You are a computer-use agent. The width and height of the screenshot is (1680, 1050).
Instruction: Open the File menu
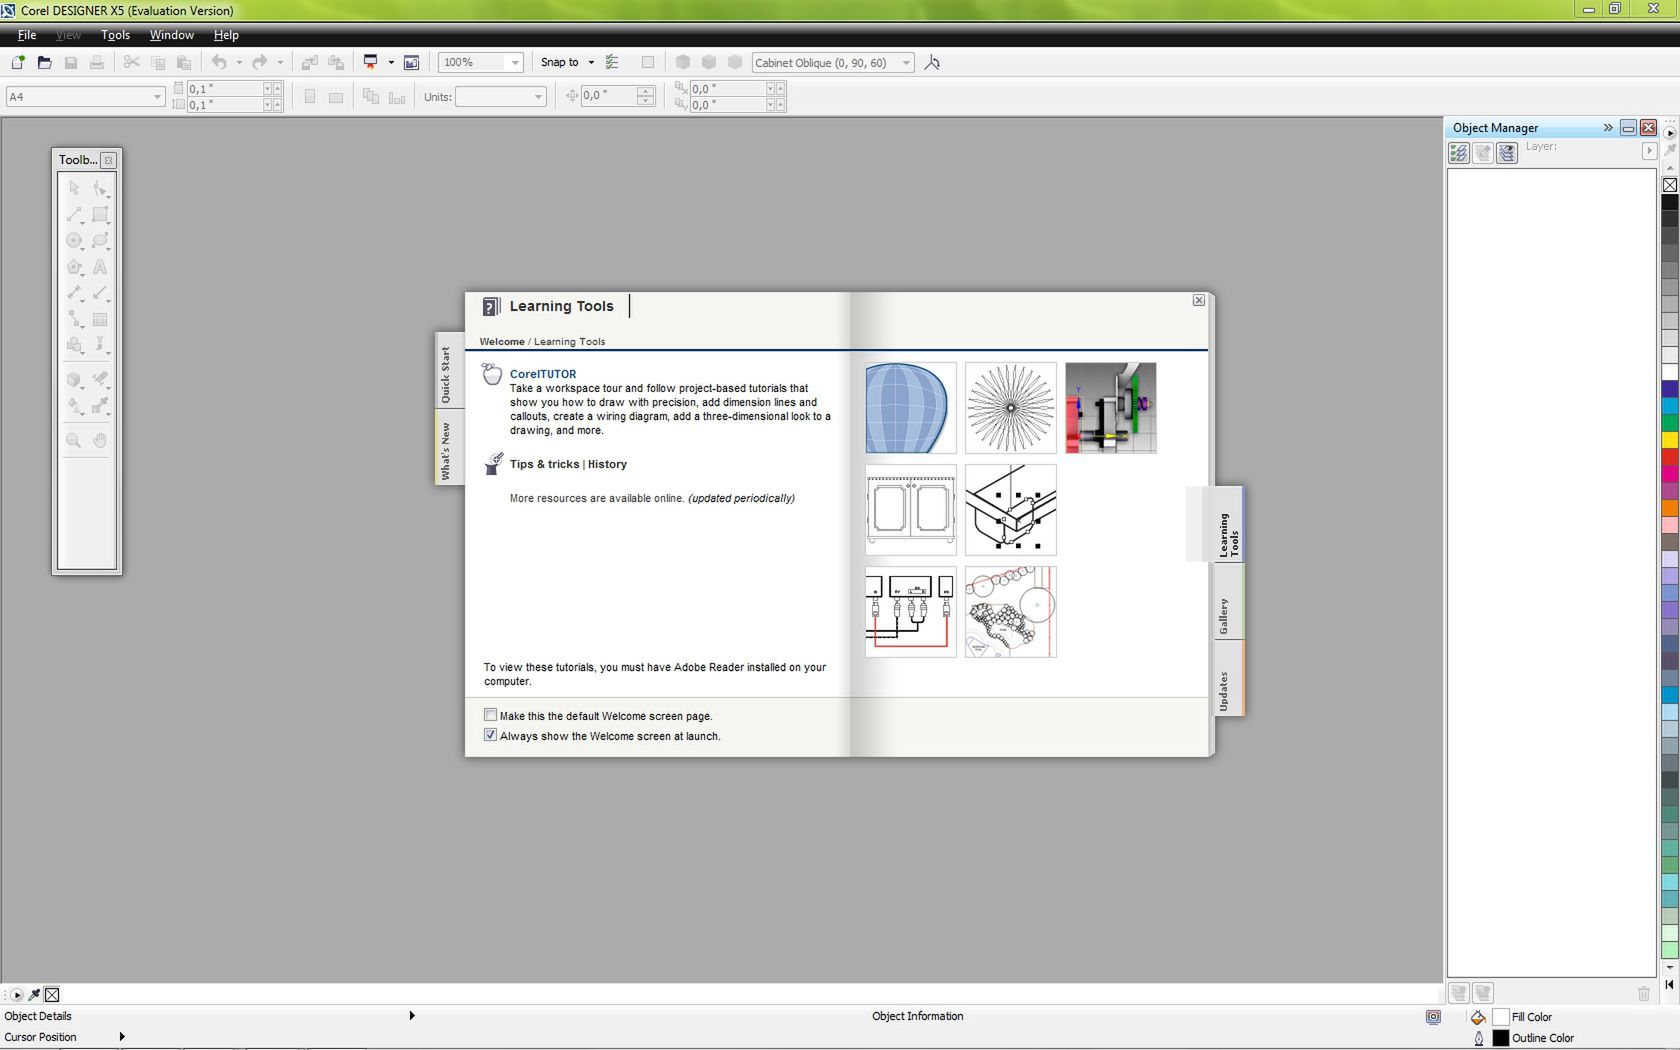coord(27,35)
